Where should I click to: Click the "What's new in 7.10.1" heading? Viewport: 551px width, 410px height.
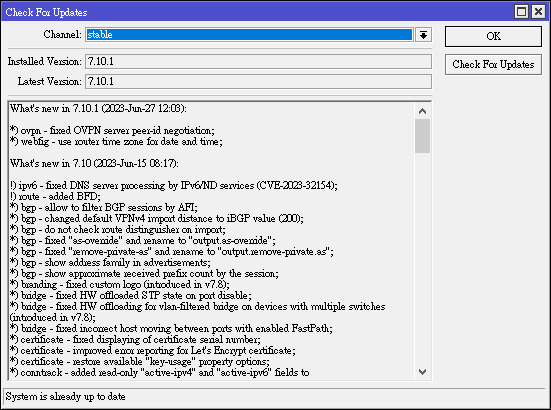98,109
